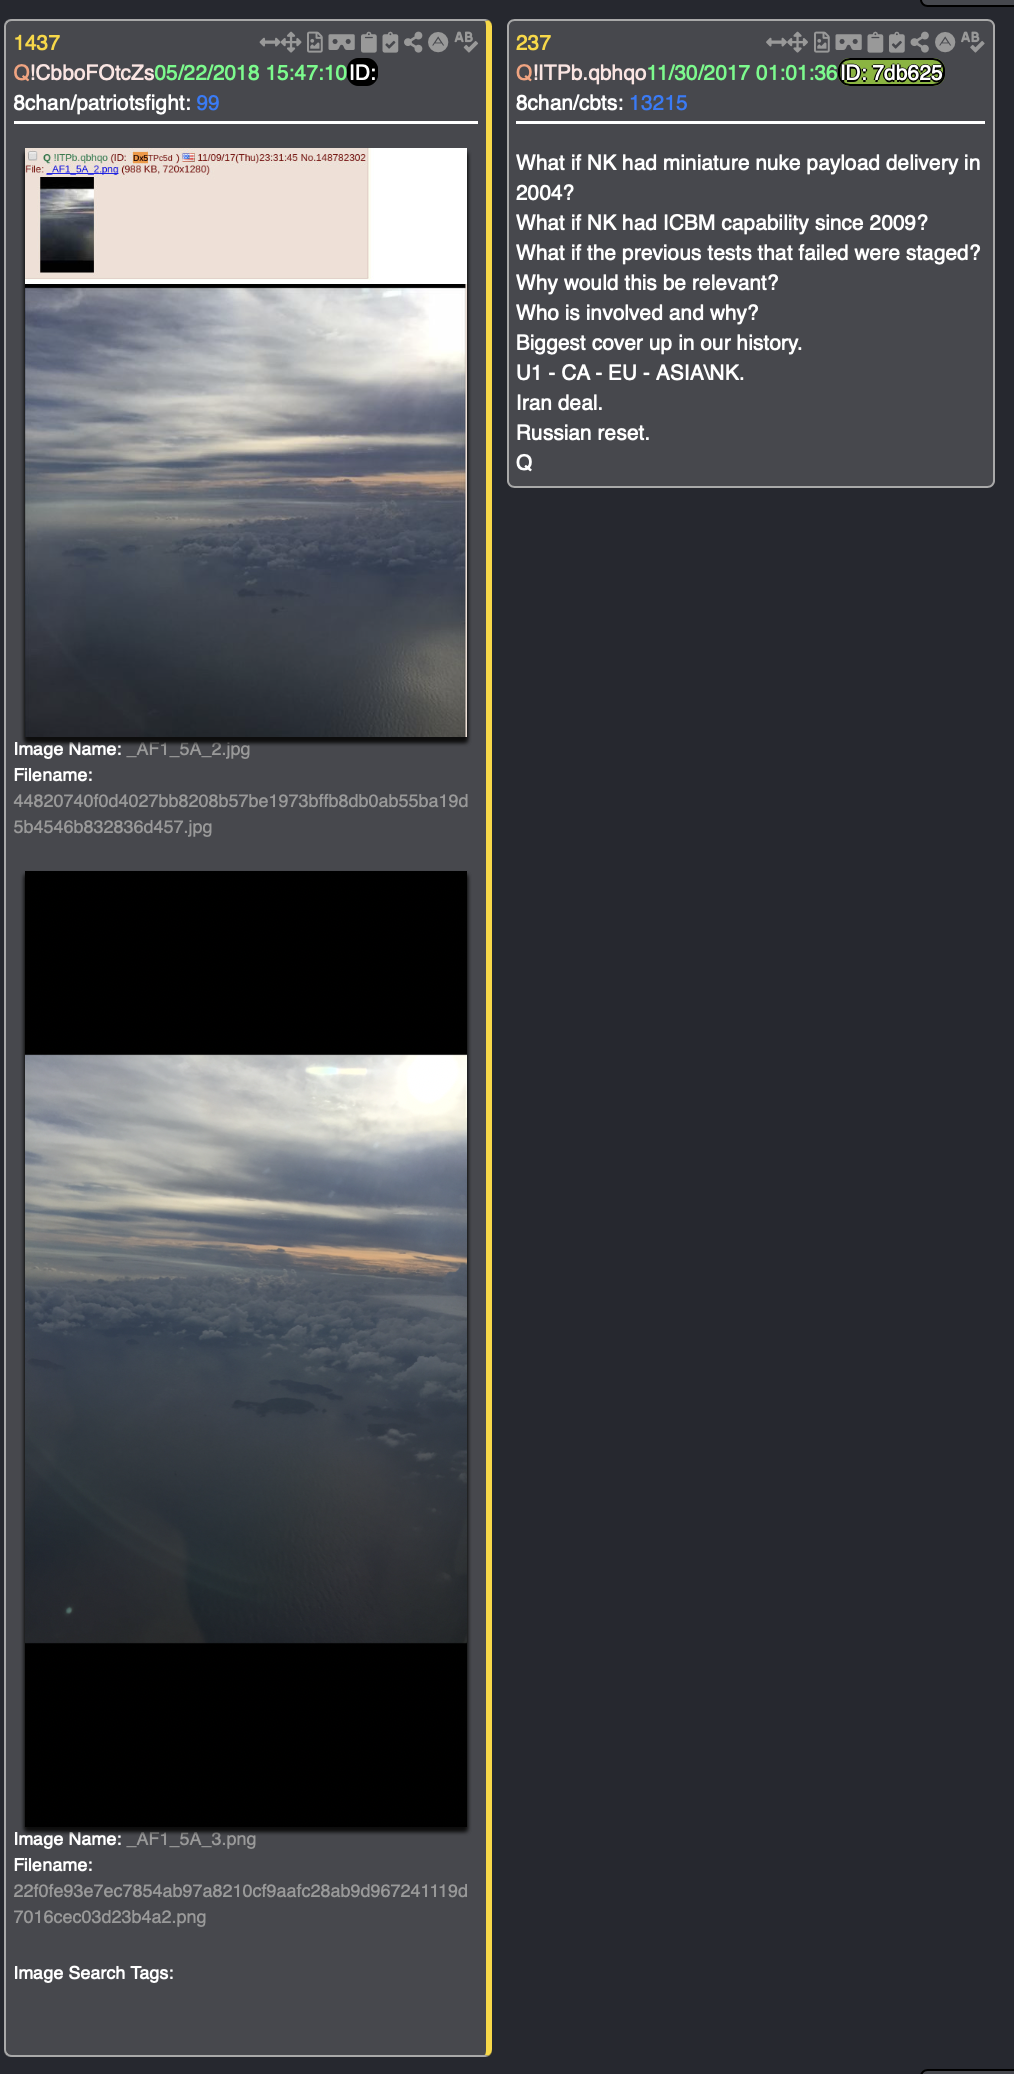Click share icon on post 237
The image size is (1014, 2074).
921,42
